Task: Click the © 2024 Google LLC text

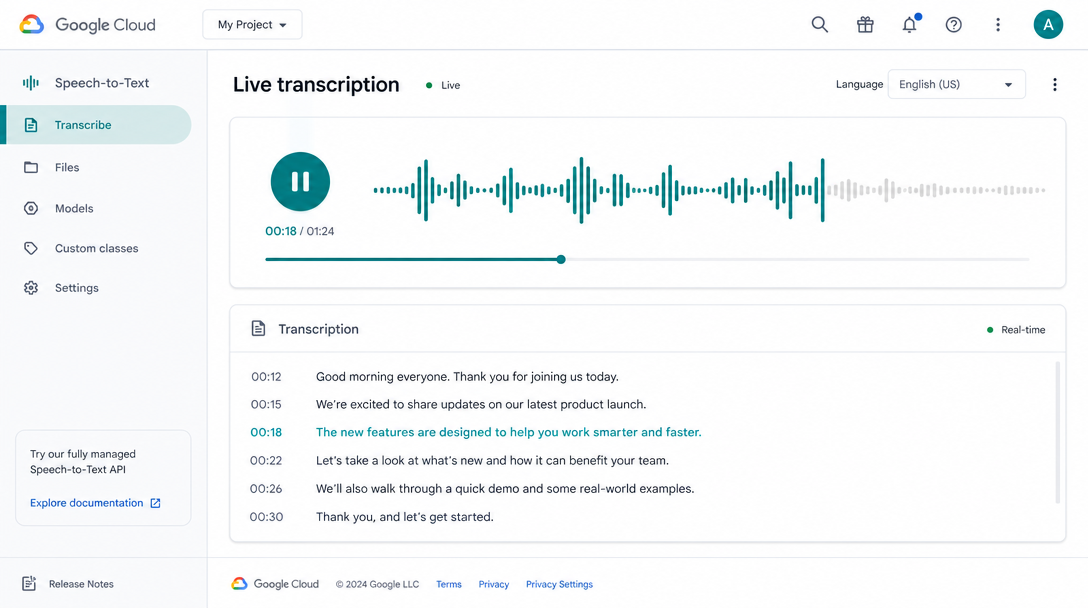Action: pos(377,584)
